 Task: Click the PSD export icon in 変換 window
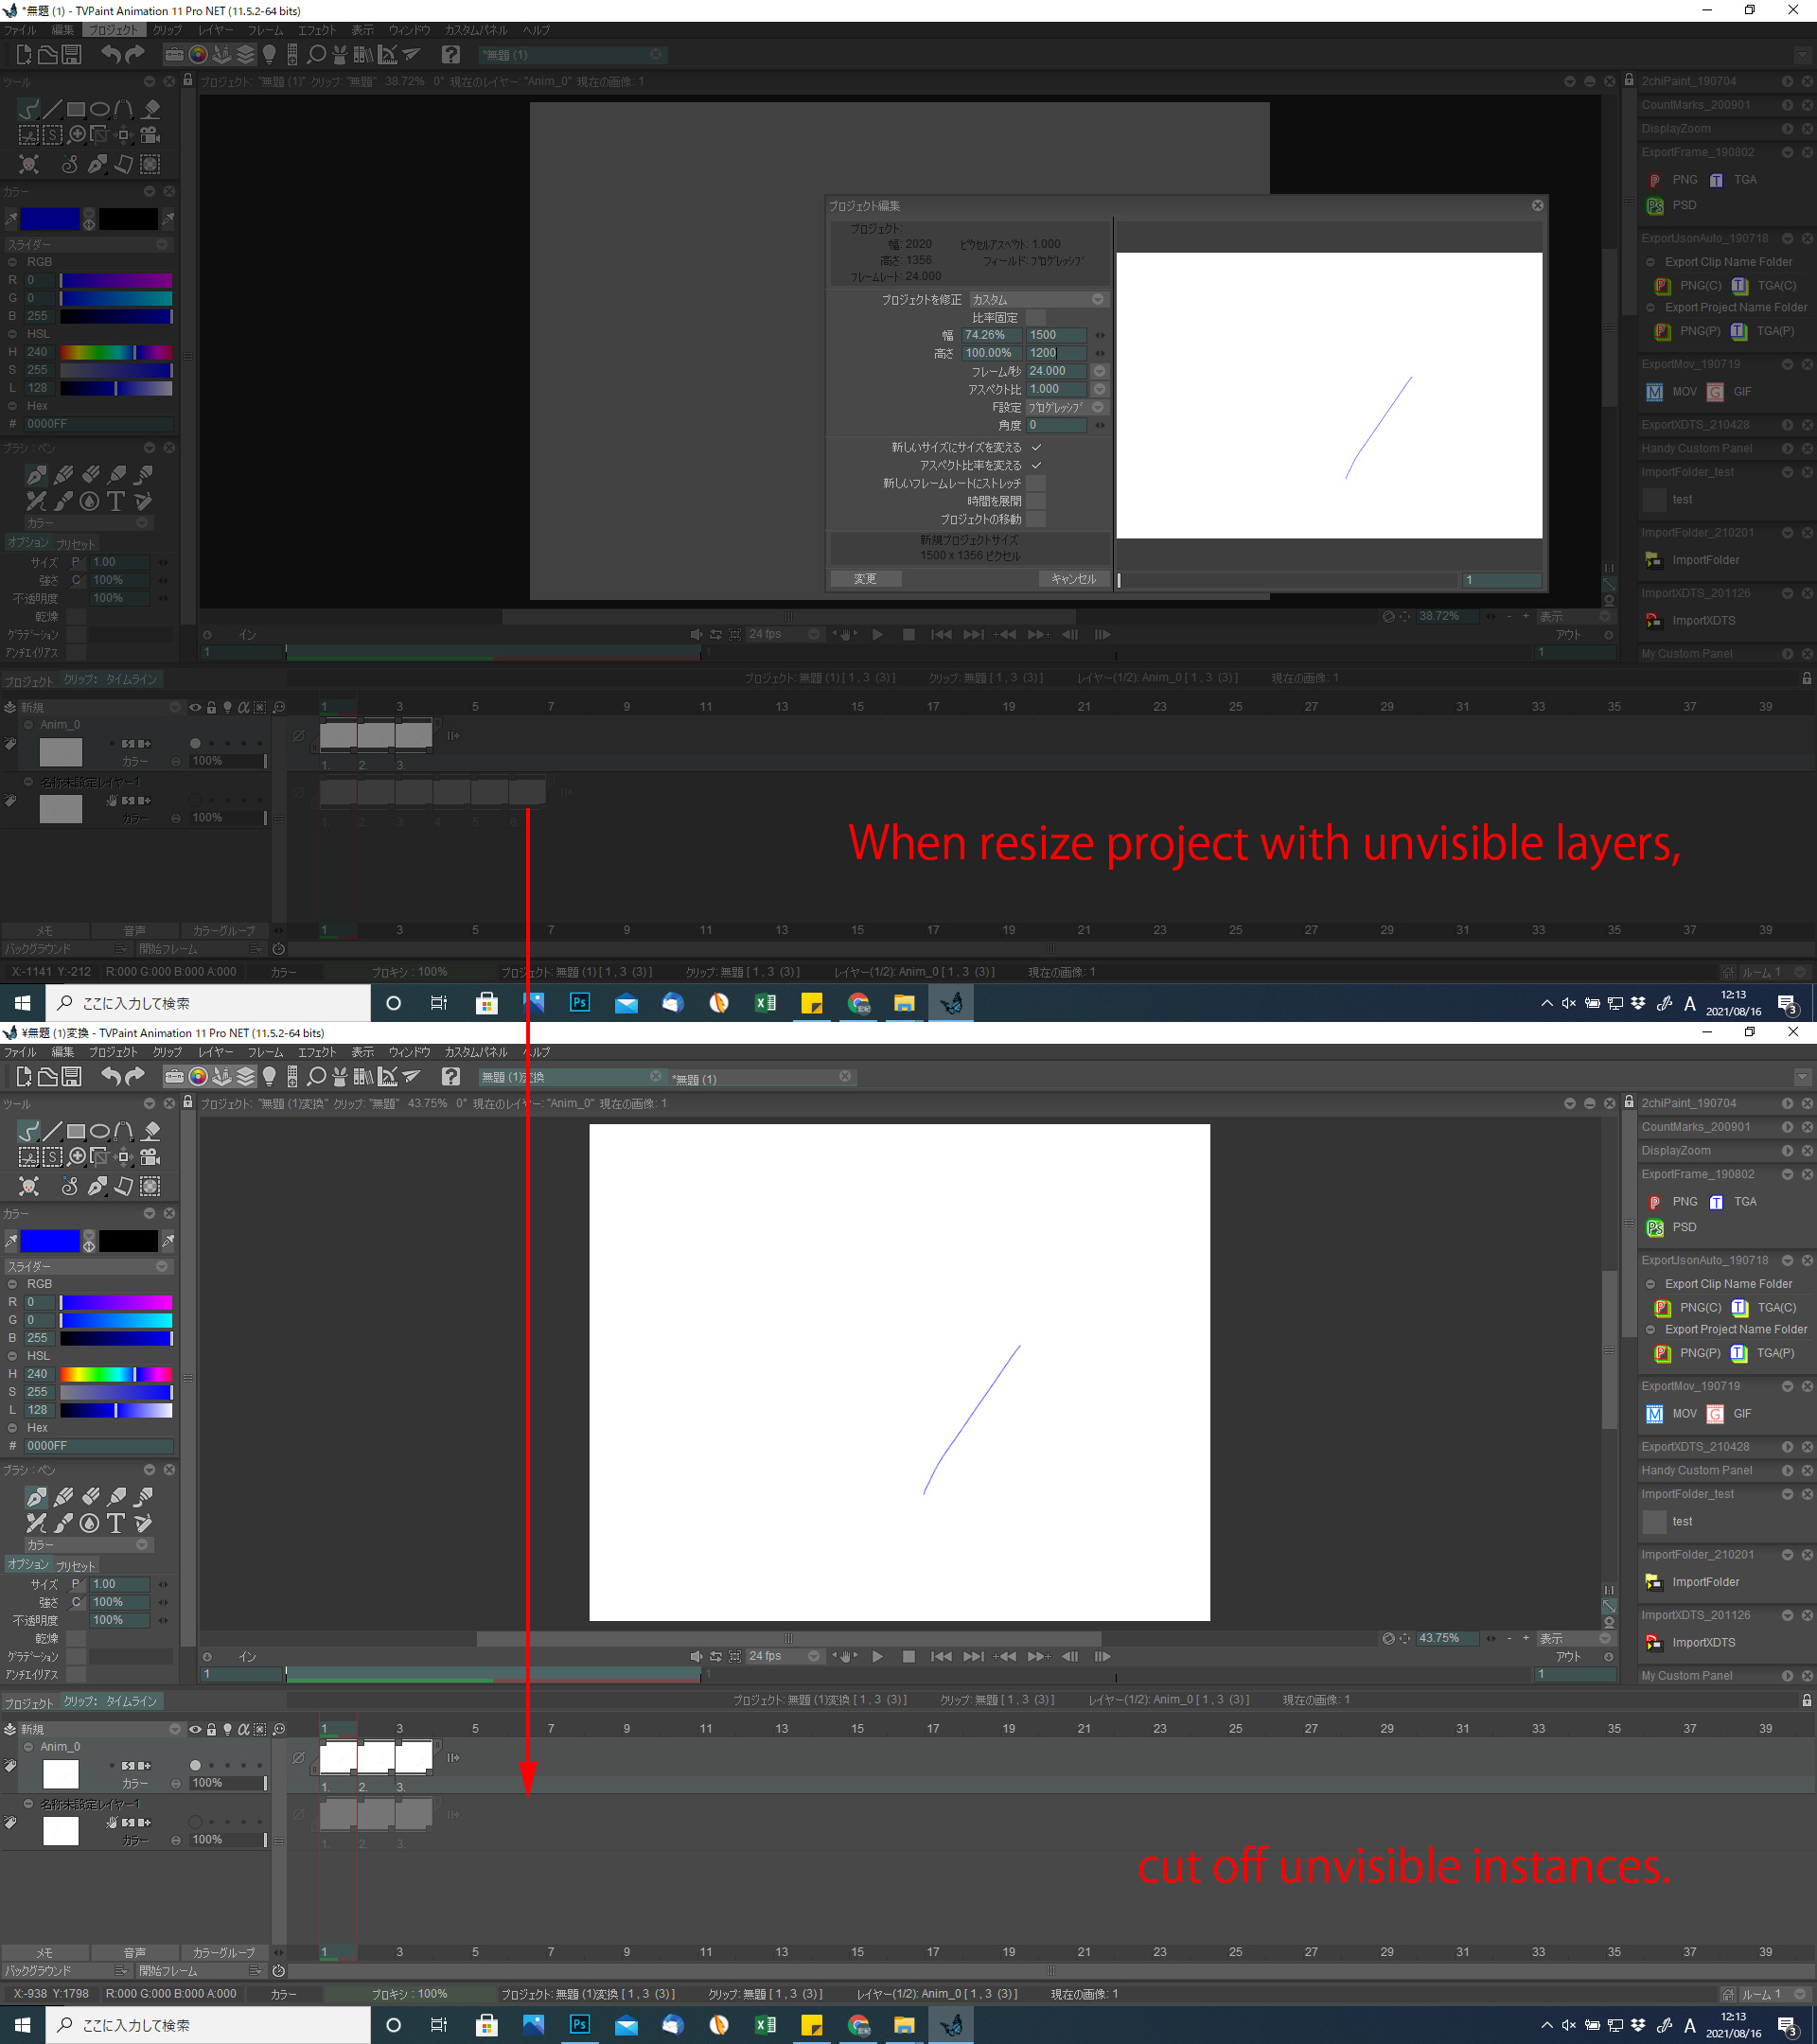(x=1655, y=1227)
